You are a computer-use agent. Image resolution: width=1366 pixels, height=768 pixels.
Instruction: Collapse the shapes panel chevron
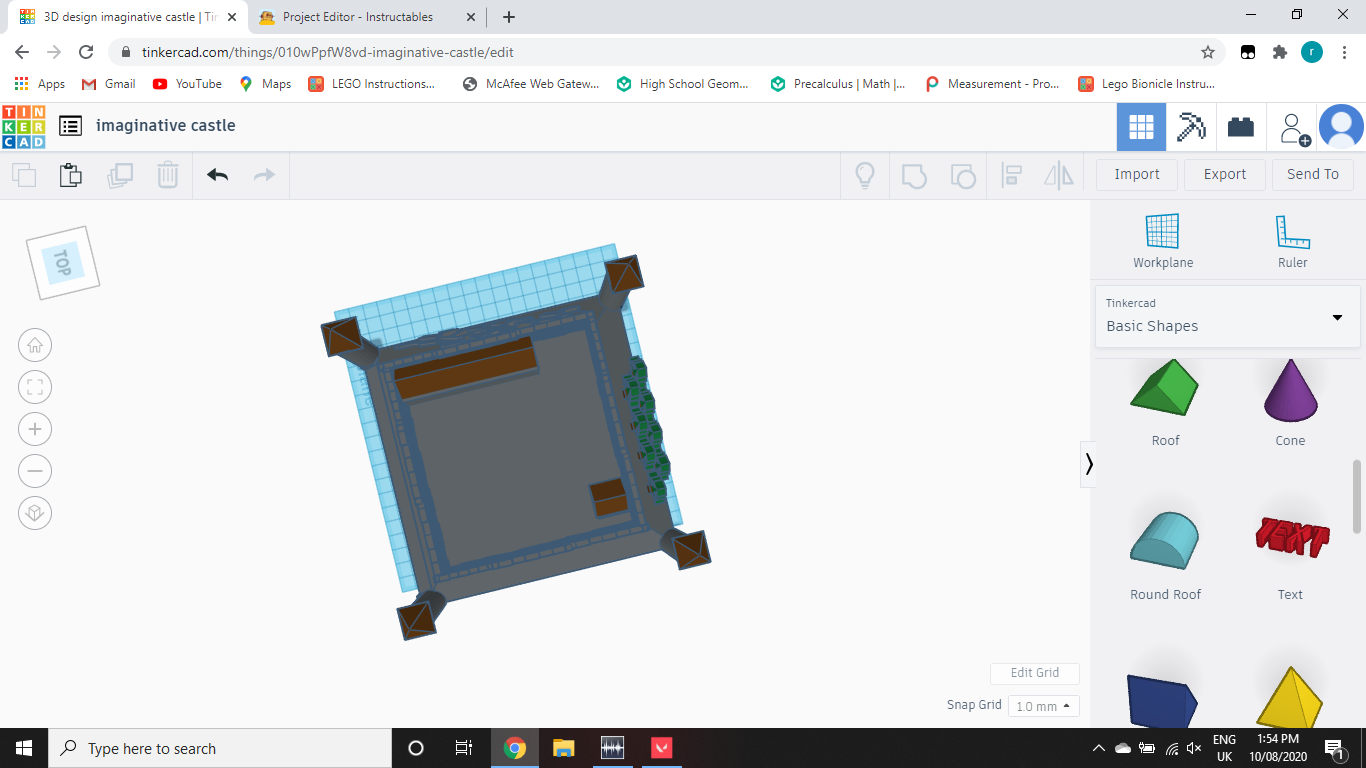coord(1088,464)
